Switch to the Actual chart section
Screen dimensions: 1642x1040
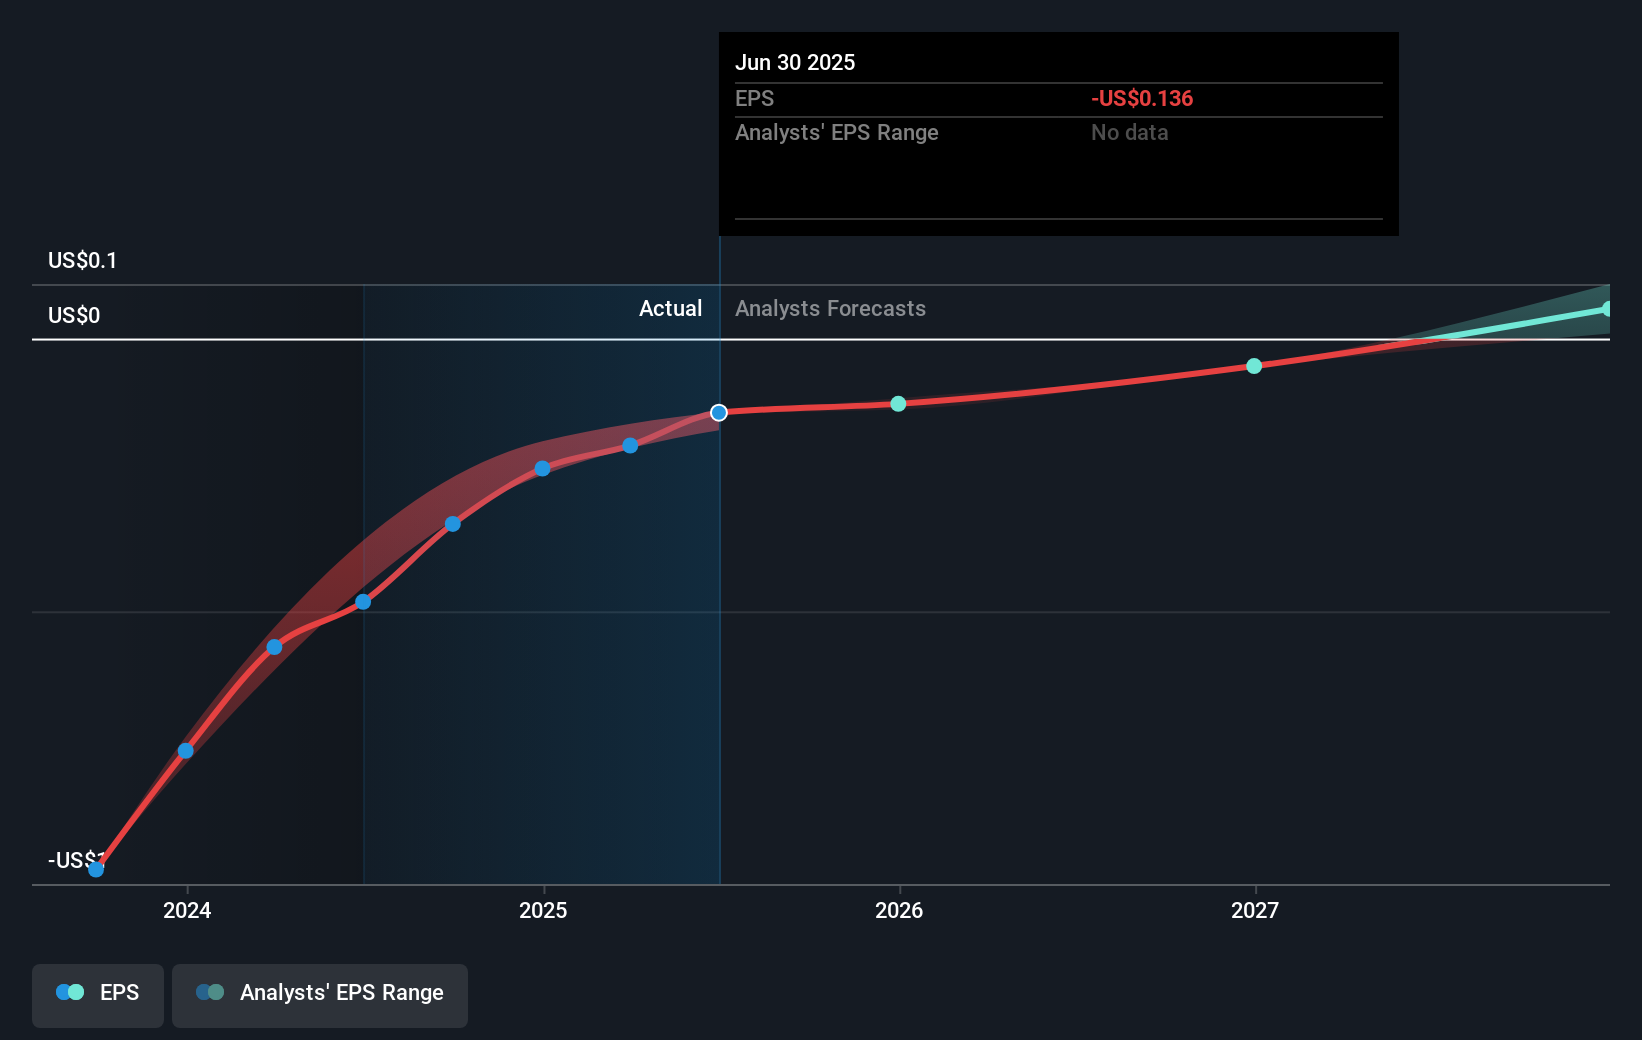670,308
